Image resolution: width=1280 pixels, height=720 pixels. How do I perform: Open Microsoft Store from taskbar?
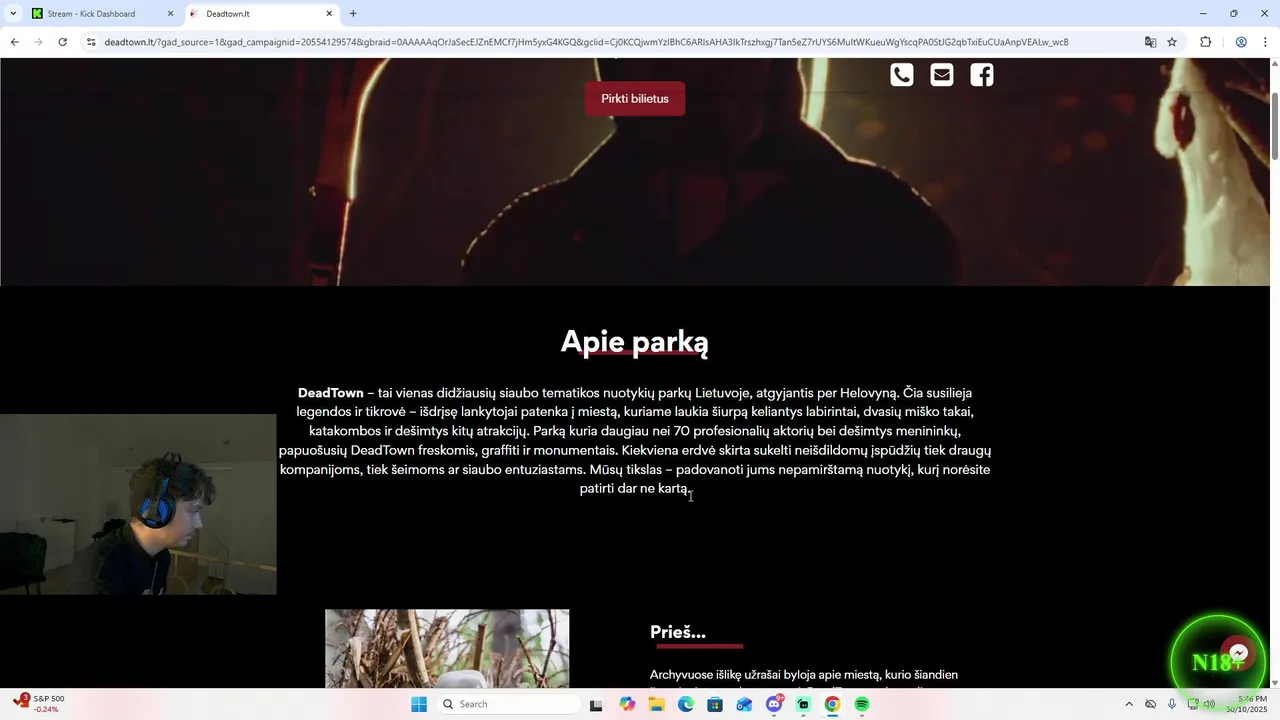[715, 704]
